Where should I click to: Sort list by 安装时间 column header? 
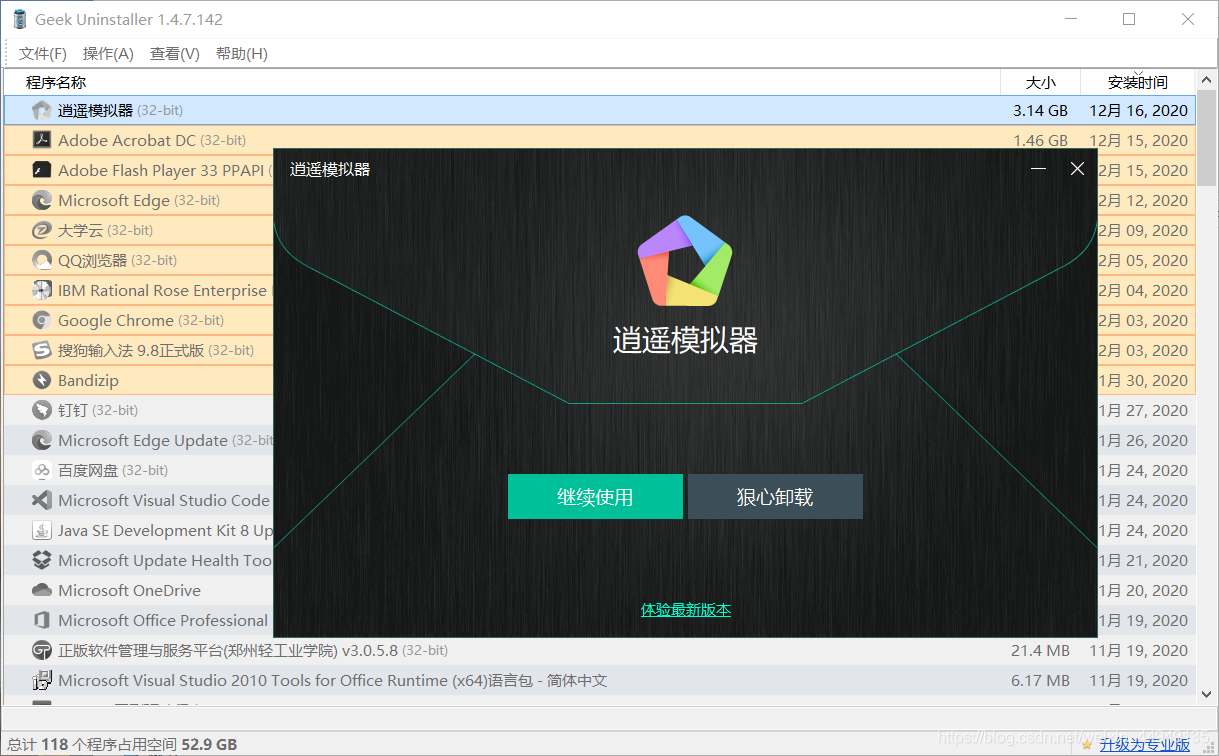pos(1138,82)
